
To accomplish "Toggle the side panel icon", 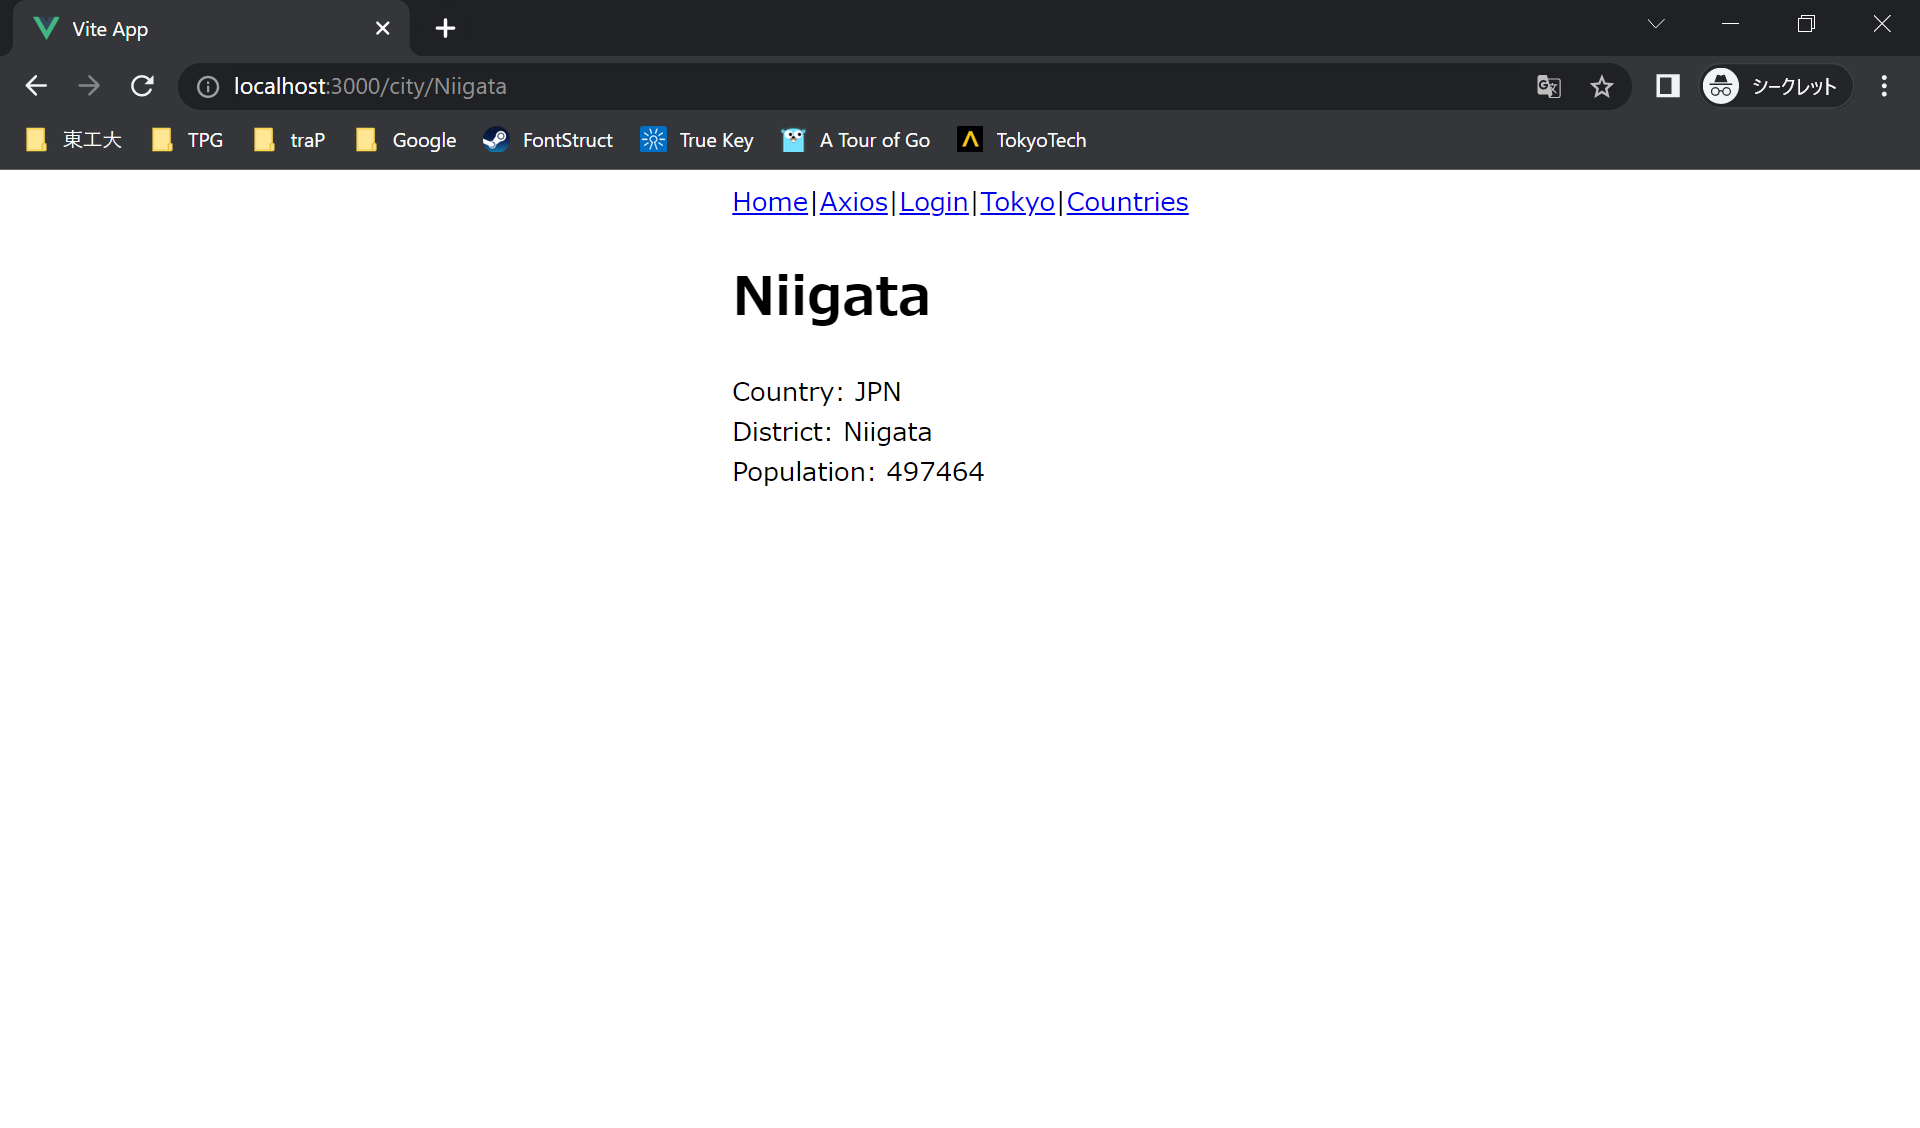I will [x=1668, y=86].
